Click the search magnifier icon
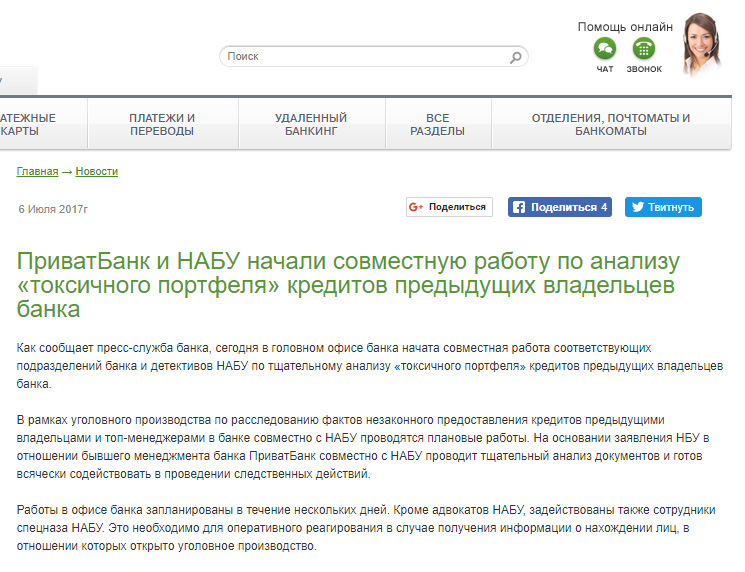 click(516, 57)
